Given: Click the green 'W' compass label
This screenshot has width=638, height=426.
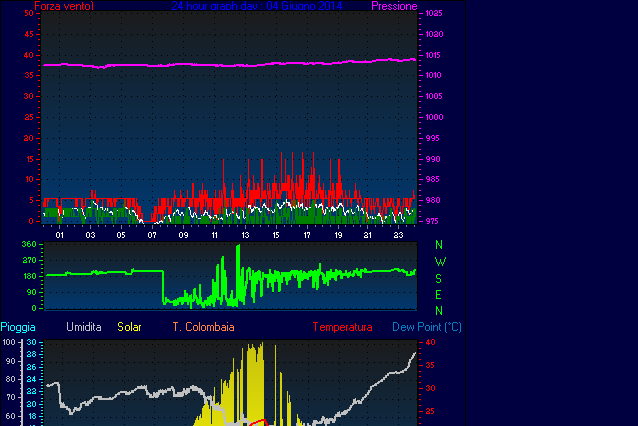Looking at the screenshot, I should click(440, 262).
